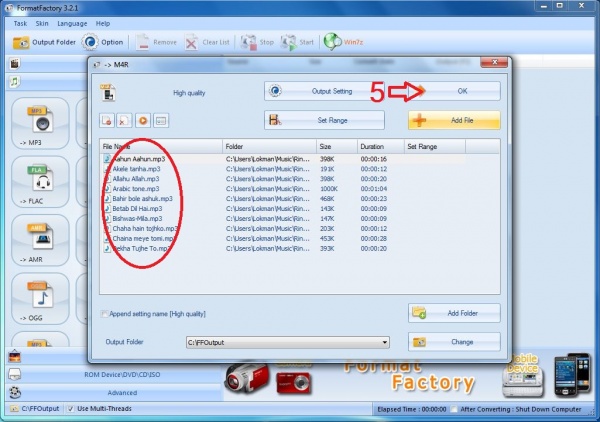600x422 pixels.
Task: Click the status bar output folder icon
Action: click(x=14, y=409)
